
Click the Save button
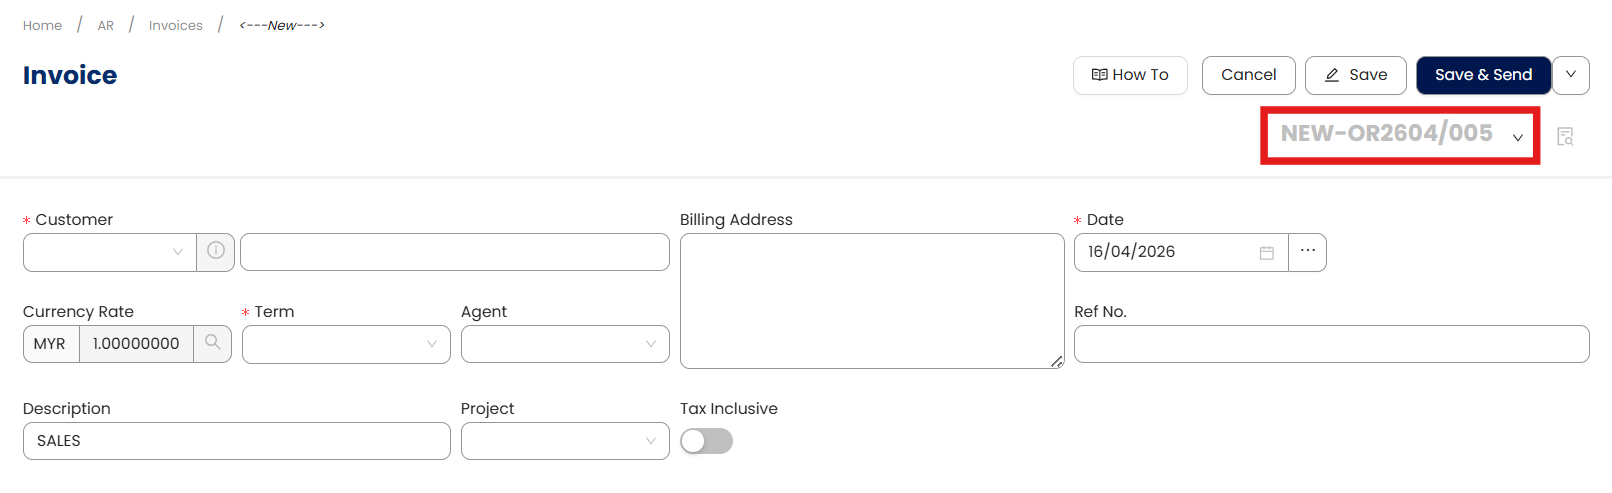(x=1355, y=75)
